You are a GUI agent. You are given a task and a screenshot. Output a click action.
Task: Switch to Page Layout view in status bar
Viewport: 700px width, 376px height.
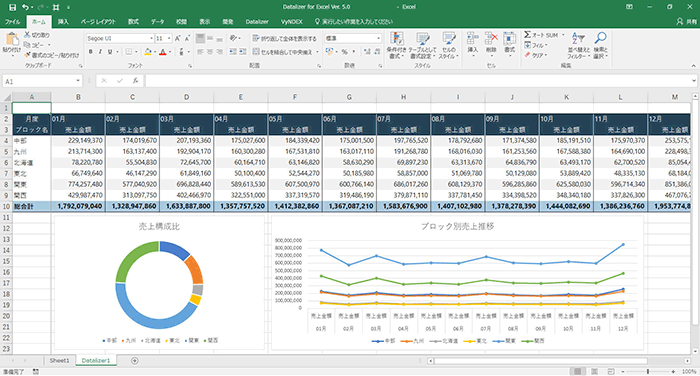tap(594, 372)
